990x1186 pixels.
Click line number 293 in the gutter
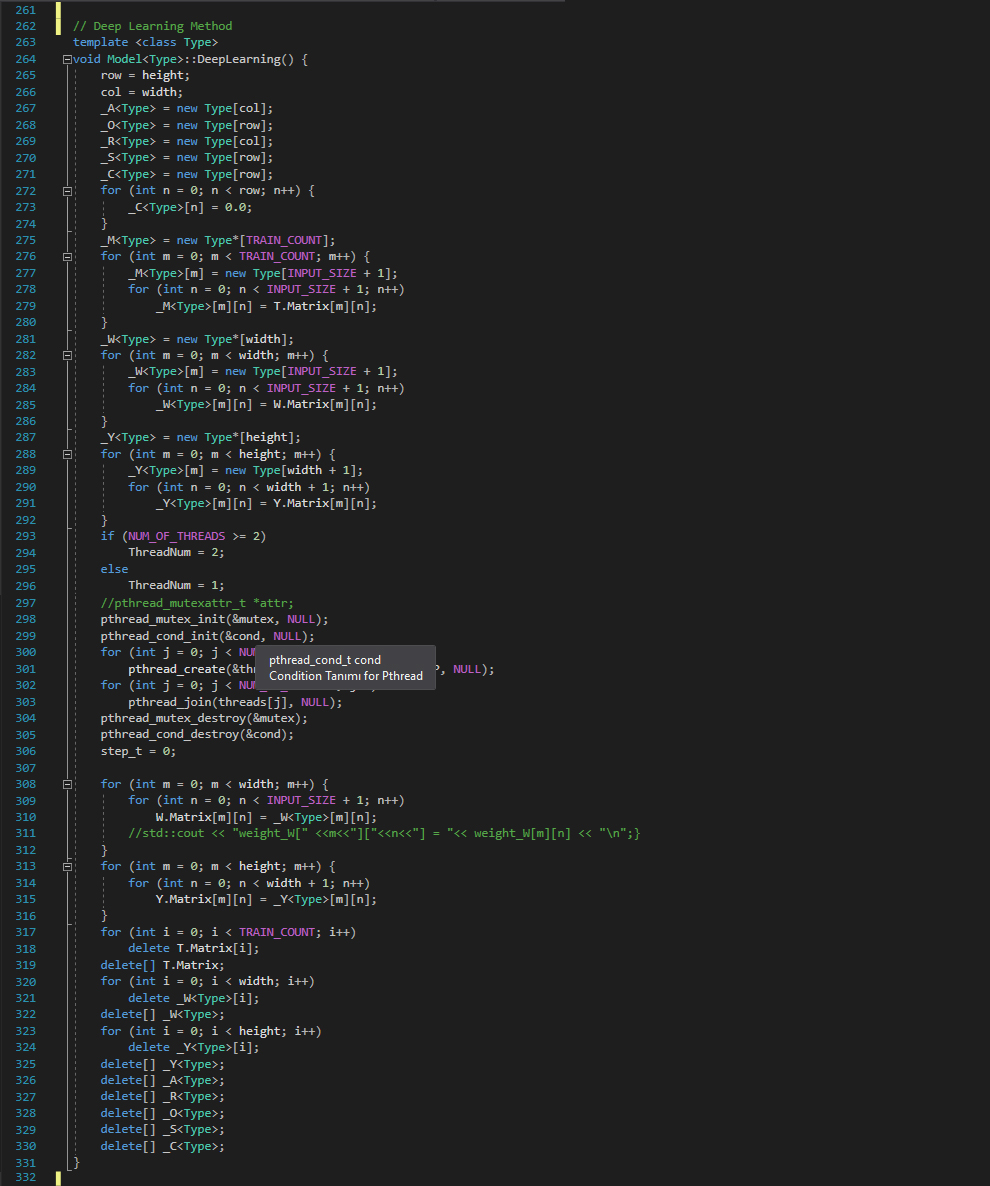click(26, 536)
